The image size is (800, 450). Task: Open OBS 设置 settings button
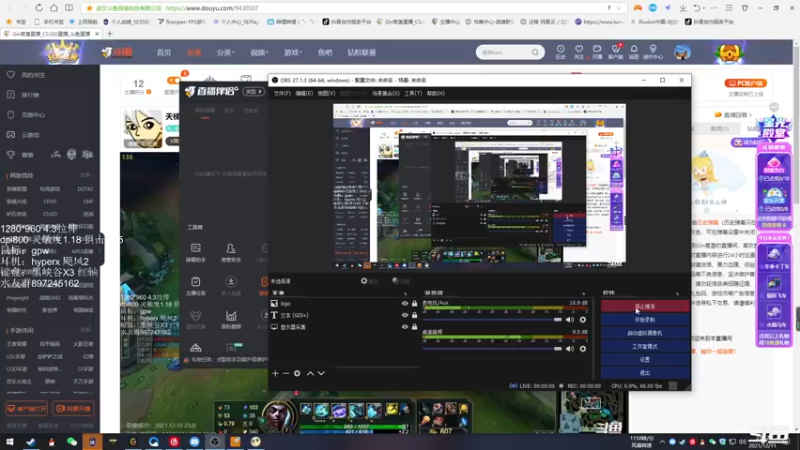(x=645, y=359)
